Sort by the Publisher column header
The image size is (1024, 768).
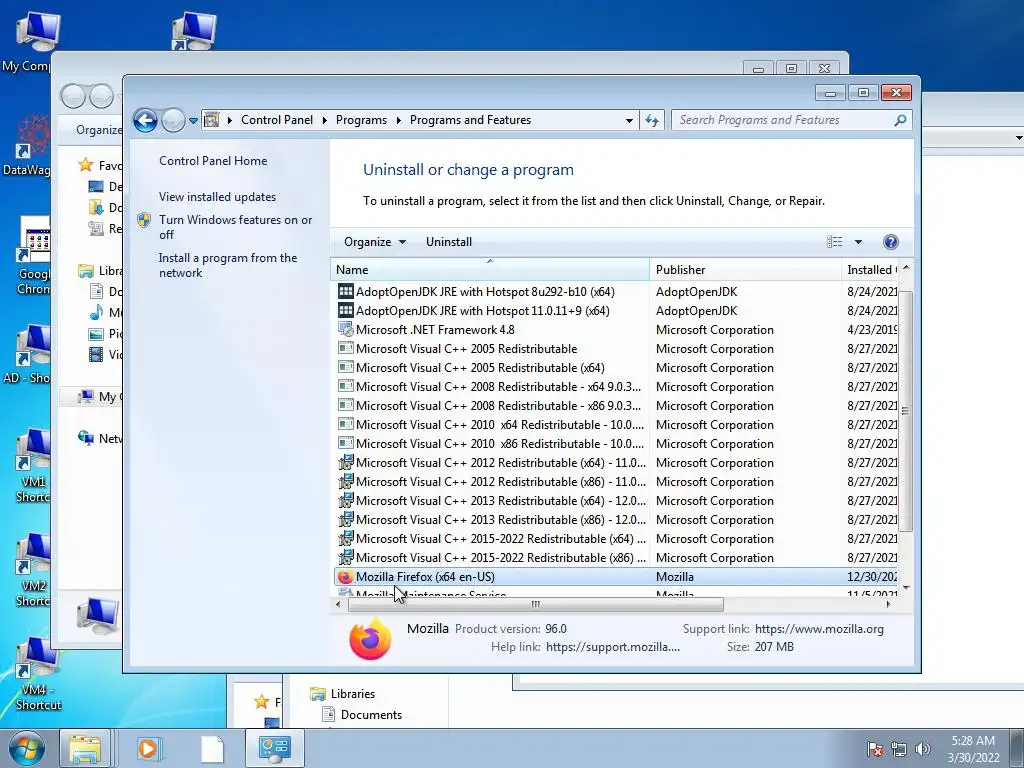pos(745,270)
